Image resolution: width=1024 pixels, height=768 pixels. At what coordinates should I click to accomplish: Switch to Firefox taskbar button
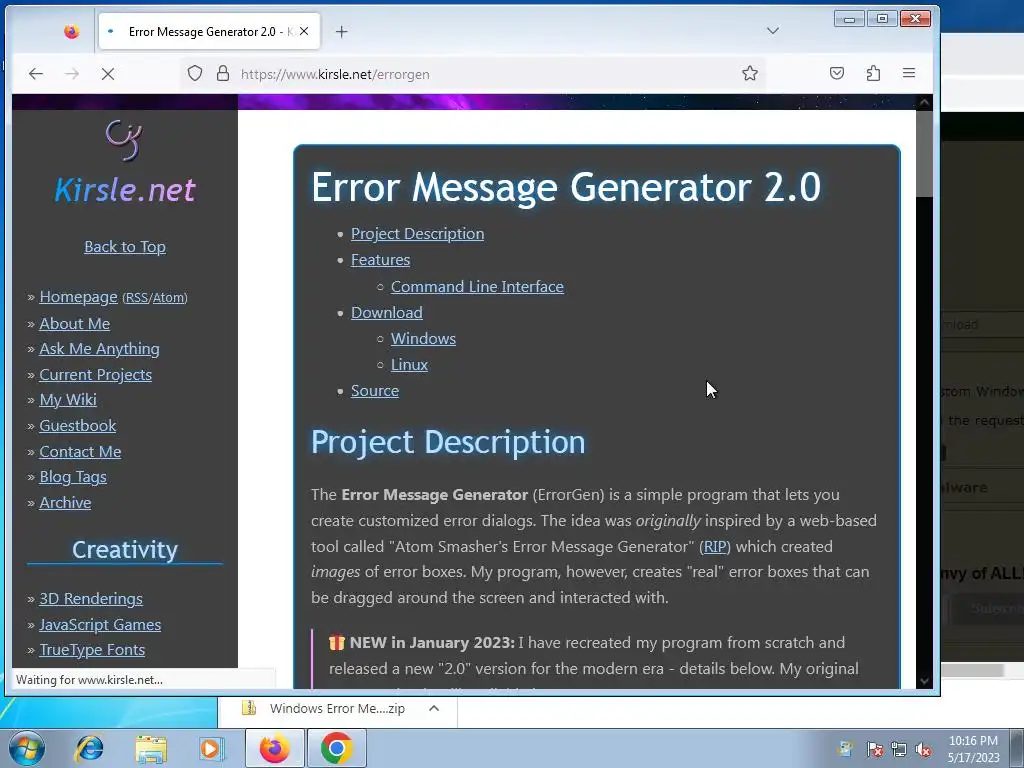click(274, 748)
